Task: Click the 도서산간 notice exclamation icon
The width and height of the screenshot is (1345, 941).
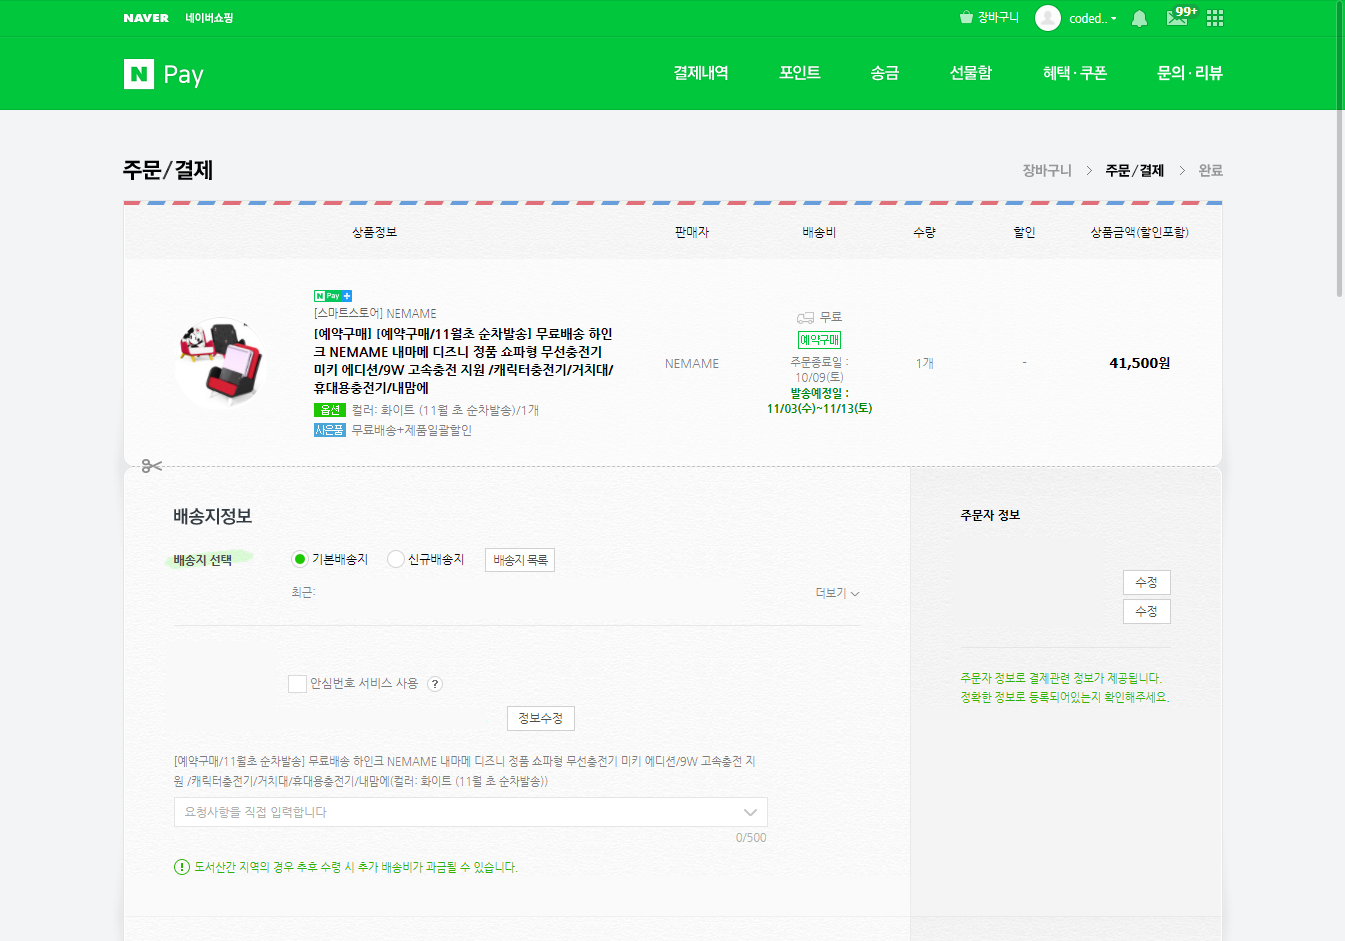Action: tap(182, 867)
